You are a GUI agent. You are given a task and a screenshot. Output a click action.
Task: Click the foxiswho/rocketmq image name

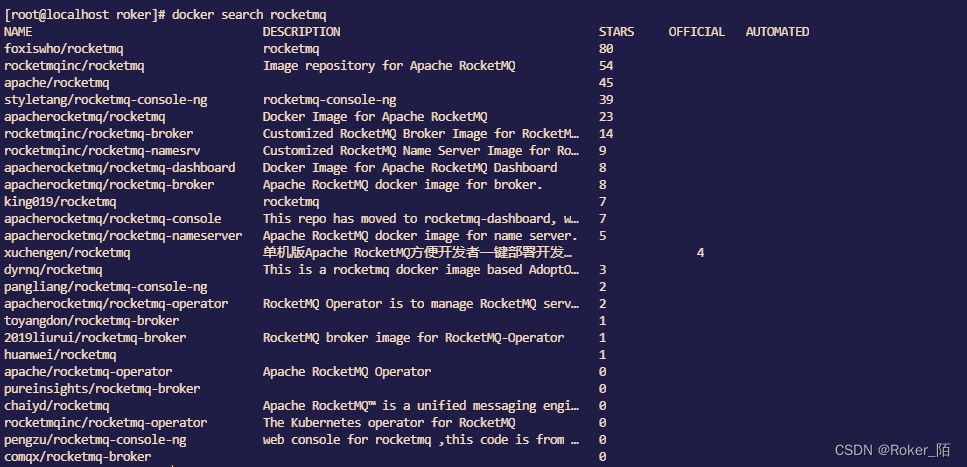tap(64, 49)
